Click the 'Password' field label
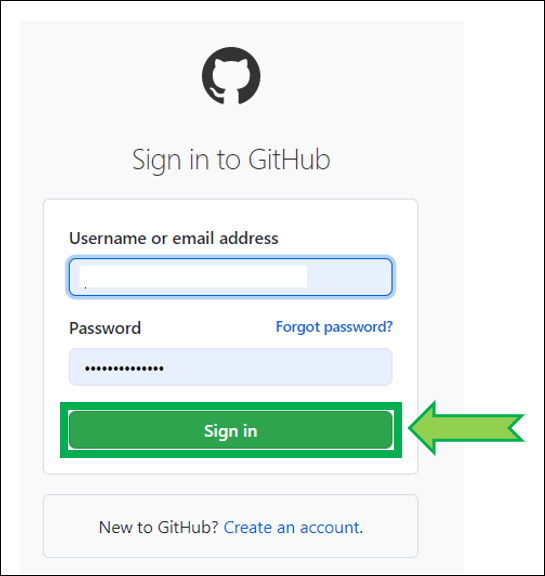Screen dimensions: 545x576 coord(105,328)
